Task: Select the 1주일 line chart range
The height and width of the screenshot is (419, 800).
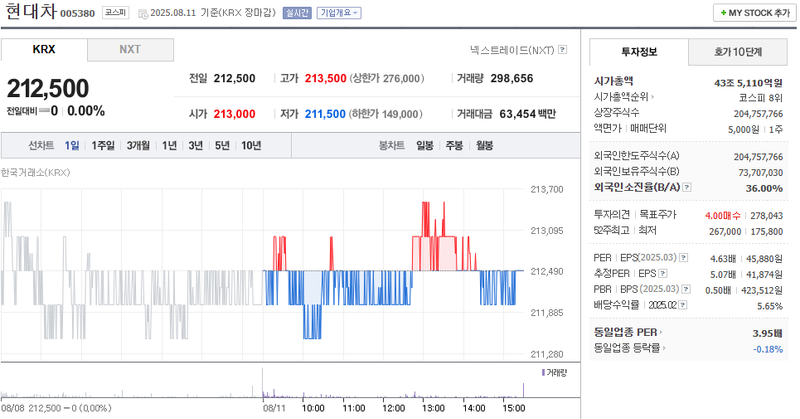Action: pyautogui.click(x=103, y=145)
